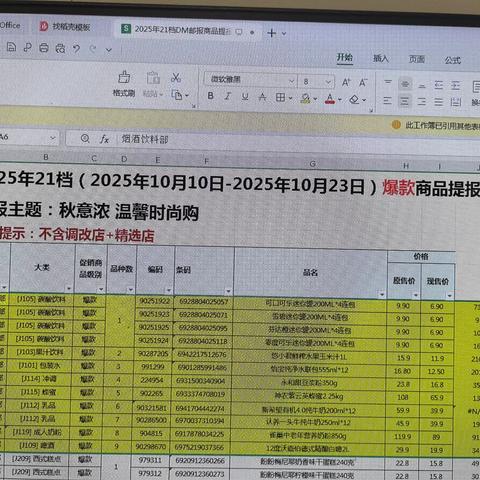
Task: Add a new tab with plus button
Action: [x=272, y=33]
